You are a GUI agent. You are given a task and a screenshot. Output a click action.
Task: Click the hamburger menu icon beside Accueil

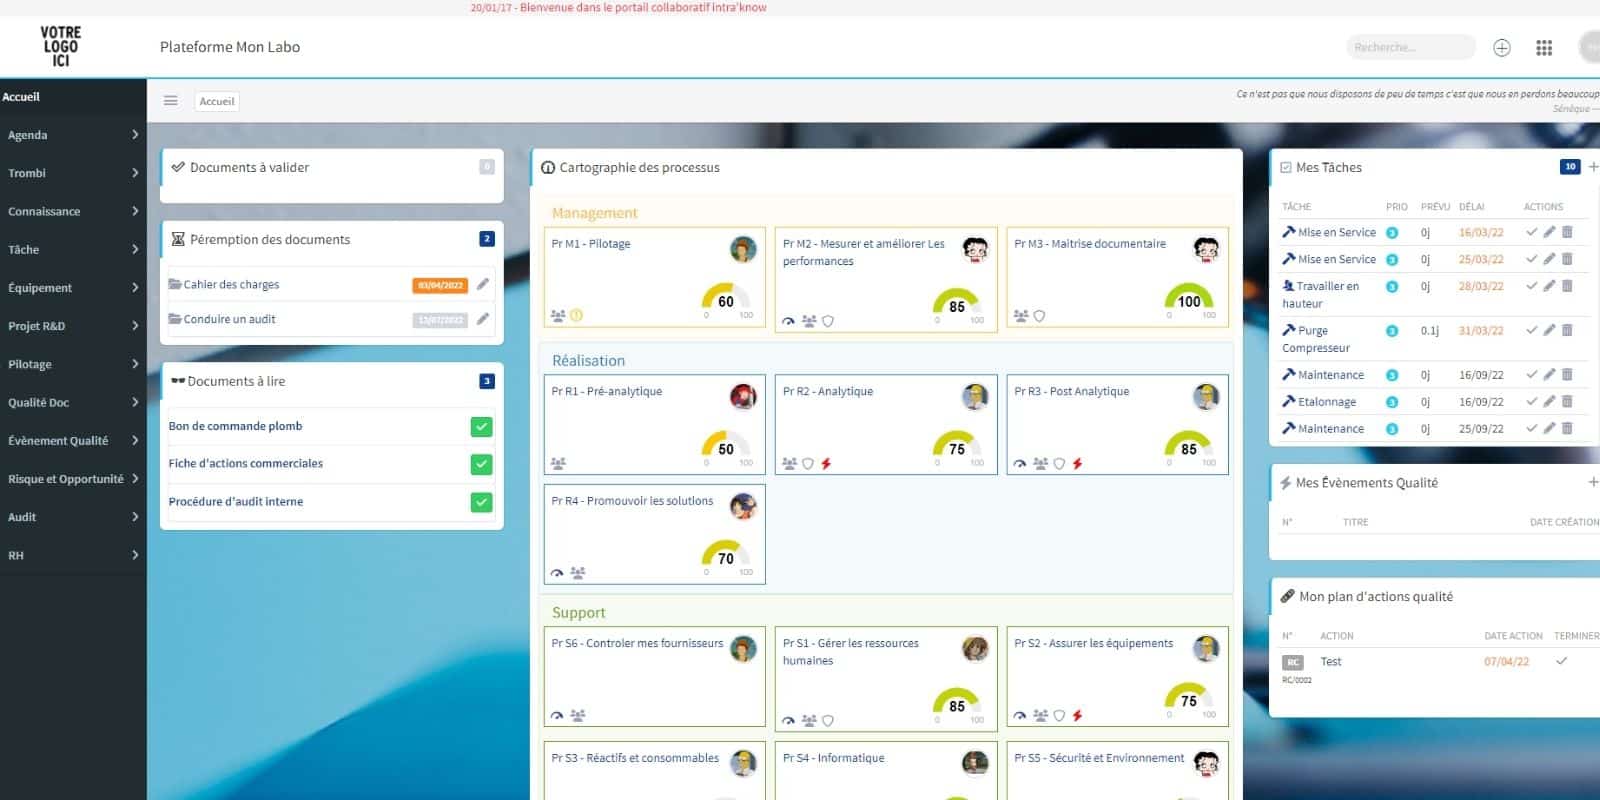[x=170, y=101]
